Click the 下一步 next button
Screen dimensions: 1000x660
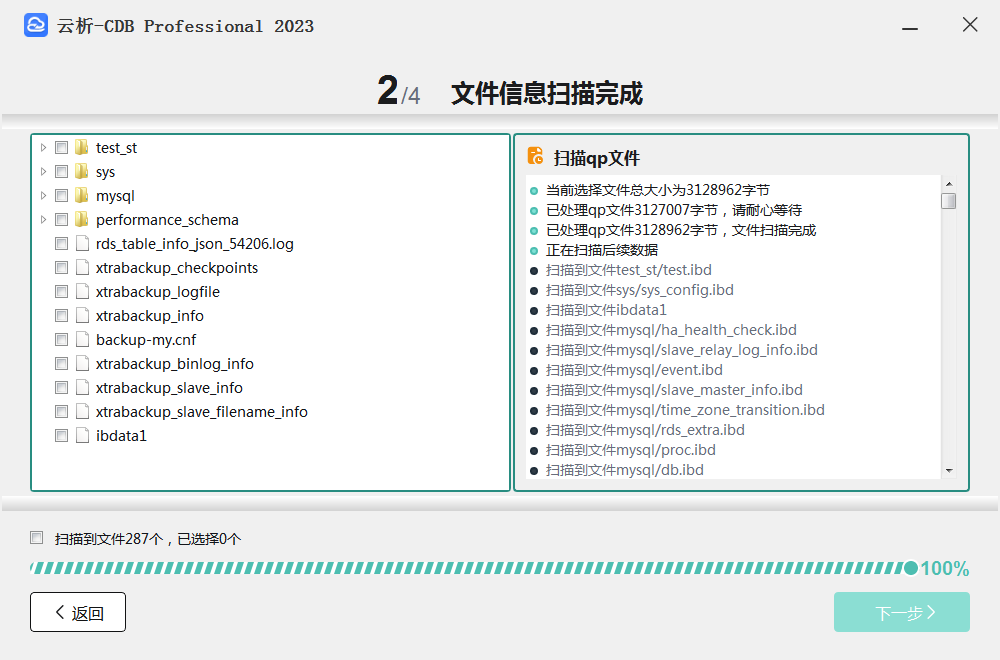902,612
